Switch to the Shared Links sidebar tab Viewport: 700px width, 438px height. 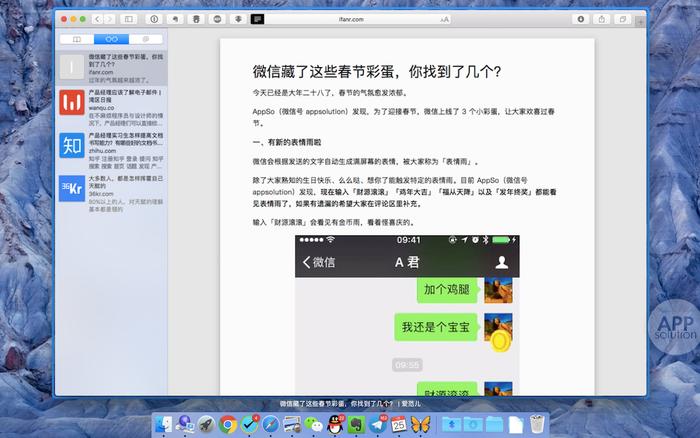[x=146, y=39]
